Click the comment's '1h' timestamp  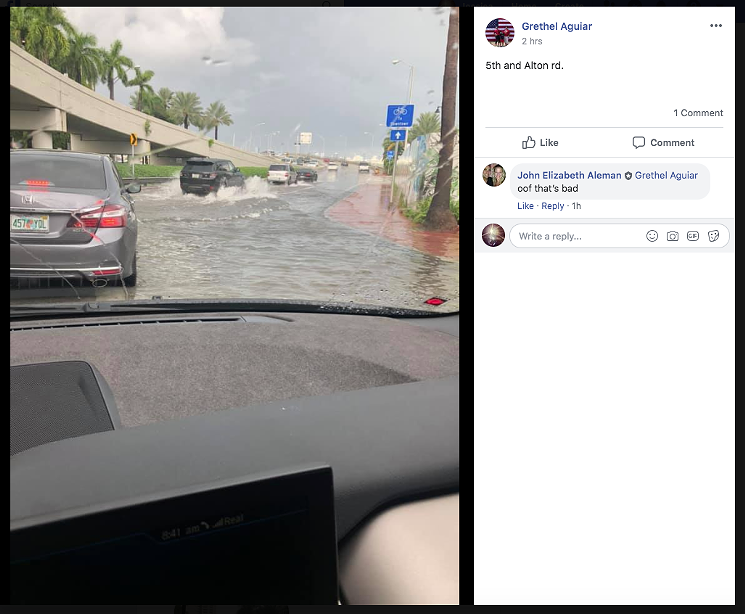pyautogui.click(x=576, y=206)
